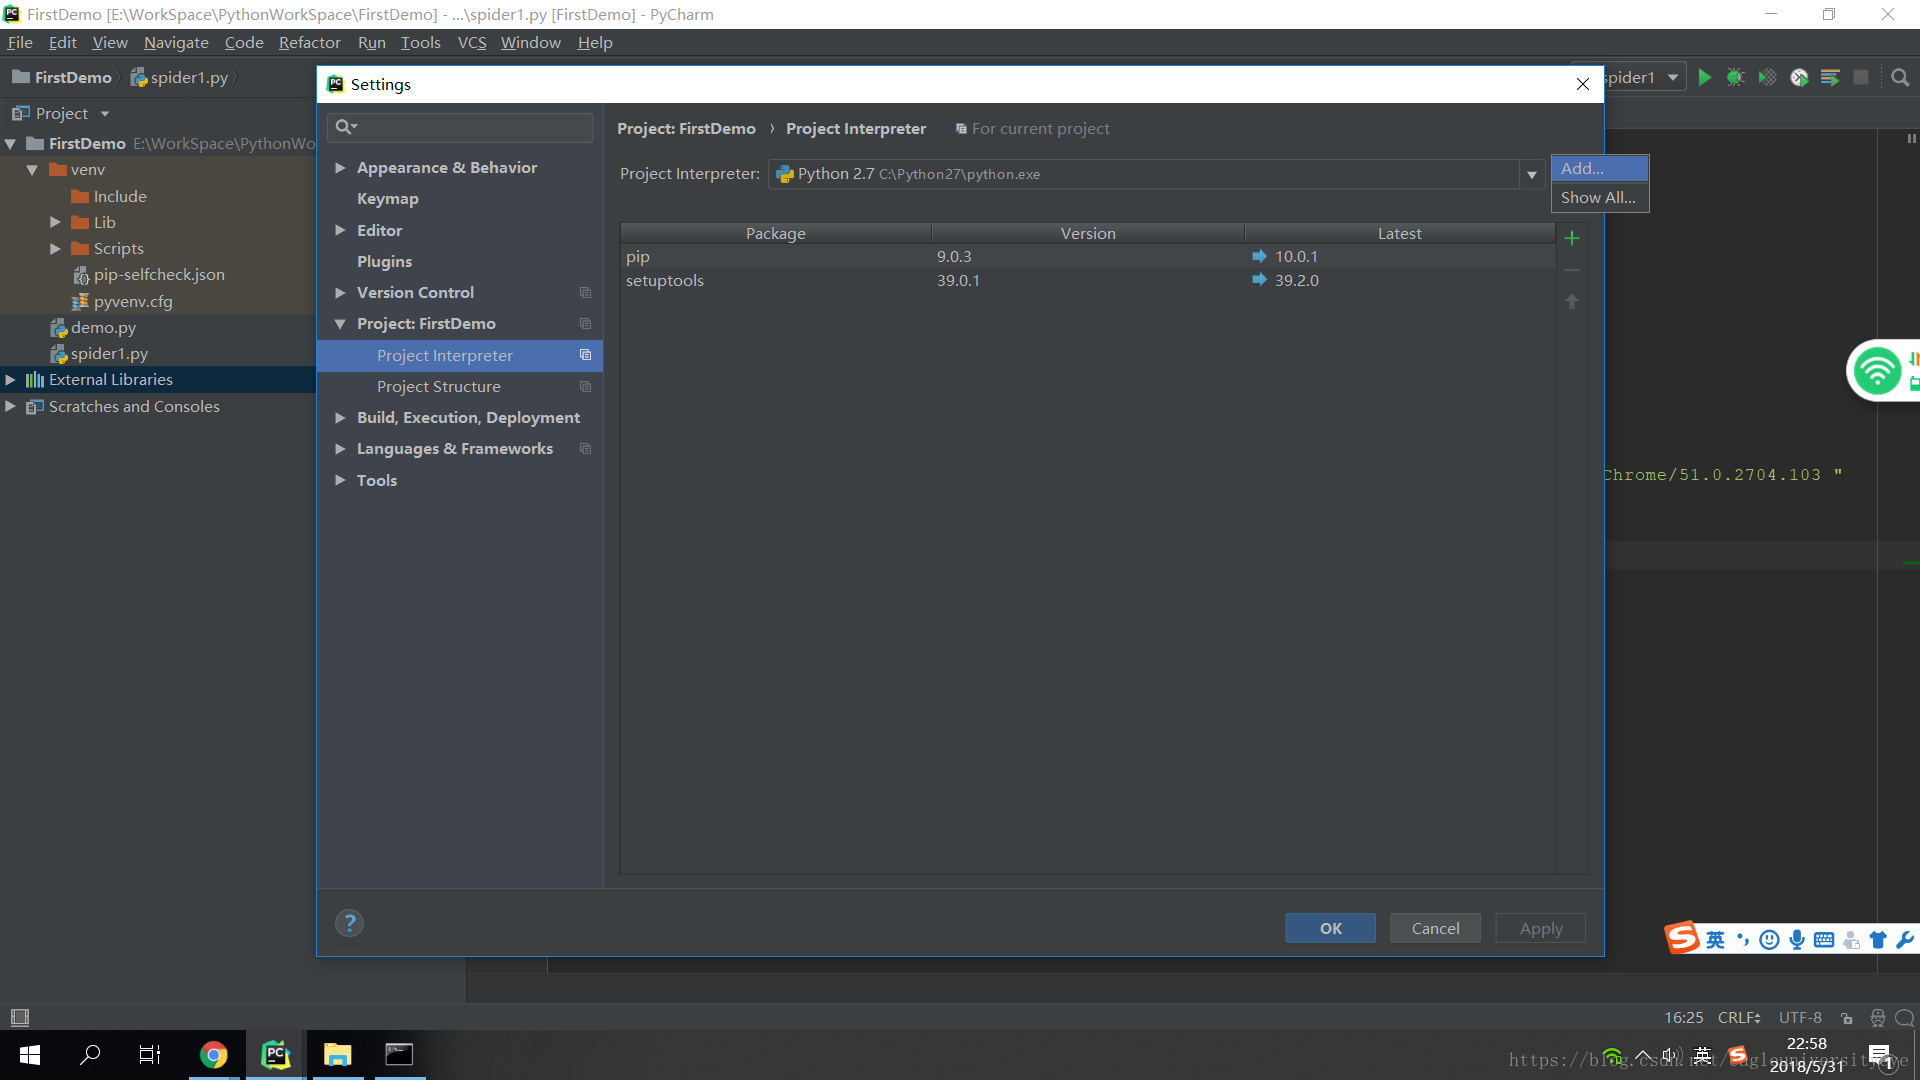This screenshot has height=1080, width=1920.
Task: Click the green plus install package icon
Action: tap(1572, 238)
